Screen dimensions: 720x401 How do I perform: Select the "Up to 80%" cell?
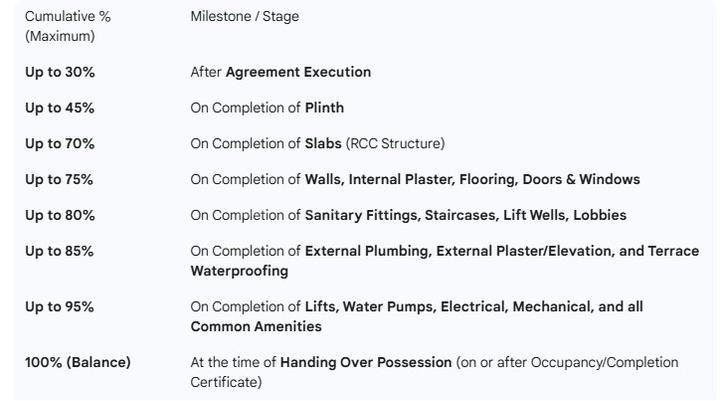(59, 215)
